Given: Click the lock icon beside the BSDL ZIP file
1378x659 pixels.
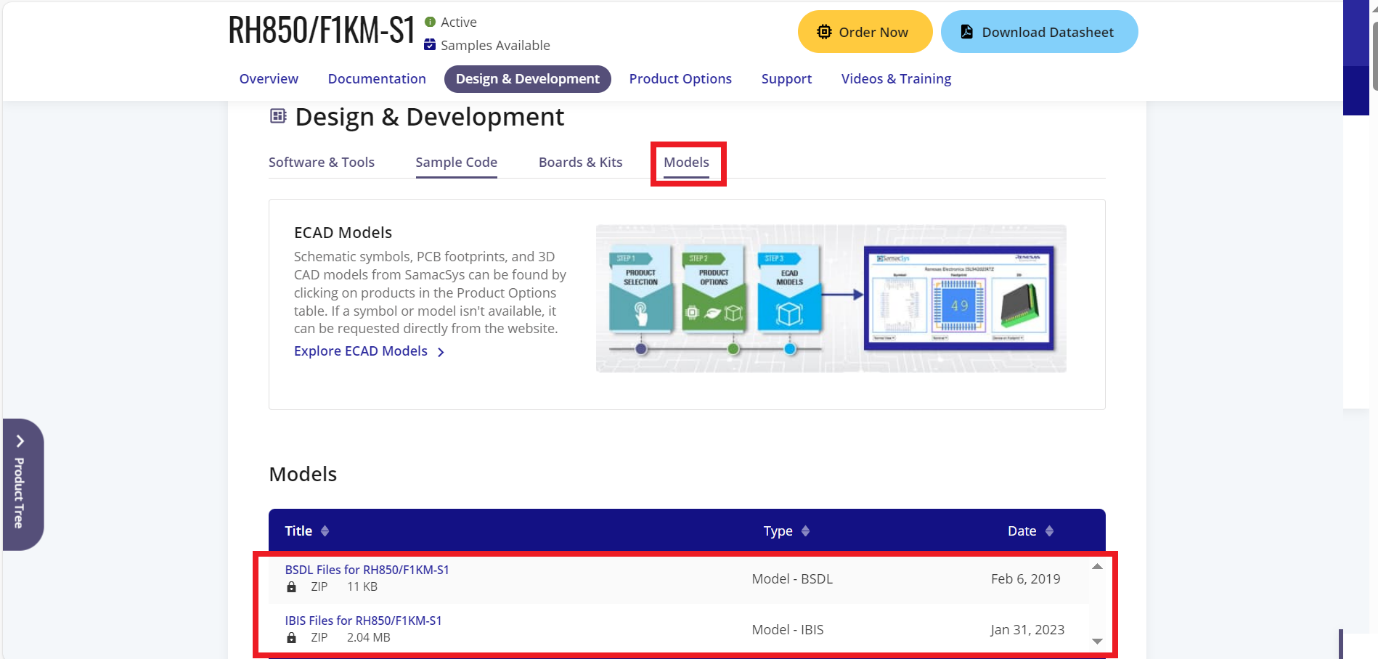Looking at the screenshot, I should click(291, 587).
